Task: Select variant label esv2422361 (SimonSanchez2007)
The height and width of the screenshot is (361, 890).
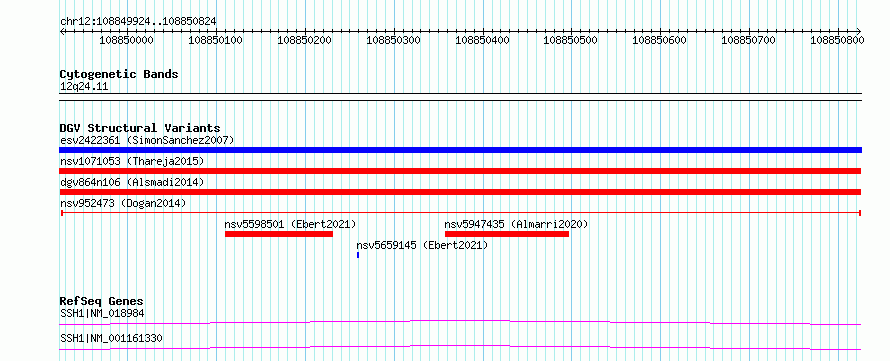Action: pyautogui.click(x=147, y=140)
